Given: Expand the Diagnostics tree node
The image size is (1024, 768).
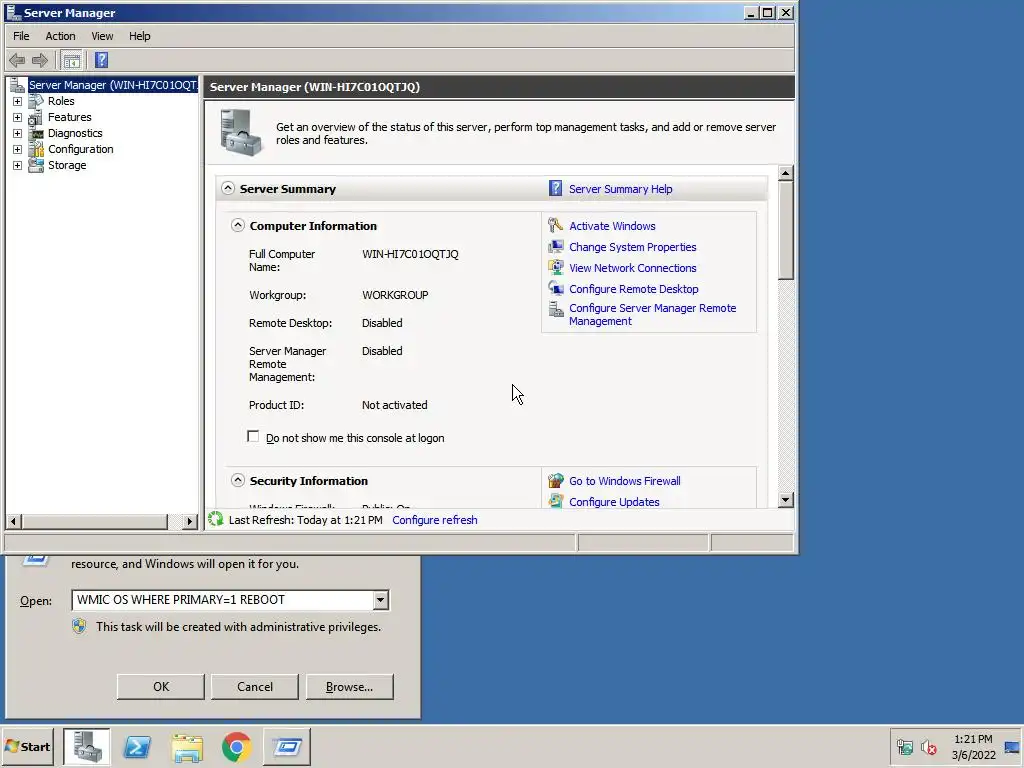Looking at the screenshot, I should 18,133.
